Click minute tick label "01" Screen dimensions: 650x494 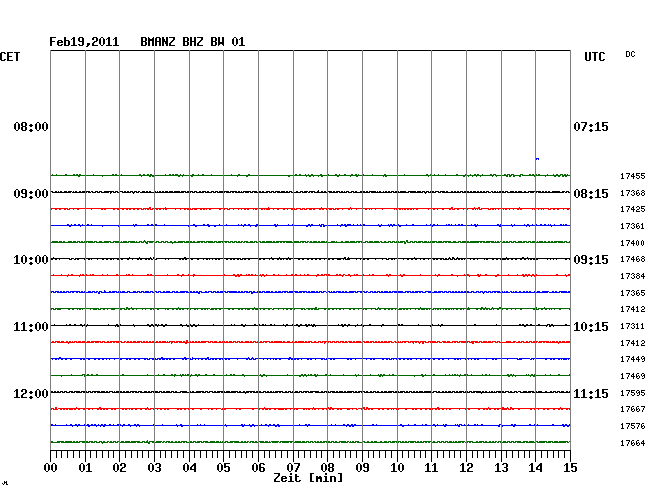85,468
